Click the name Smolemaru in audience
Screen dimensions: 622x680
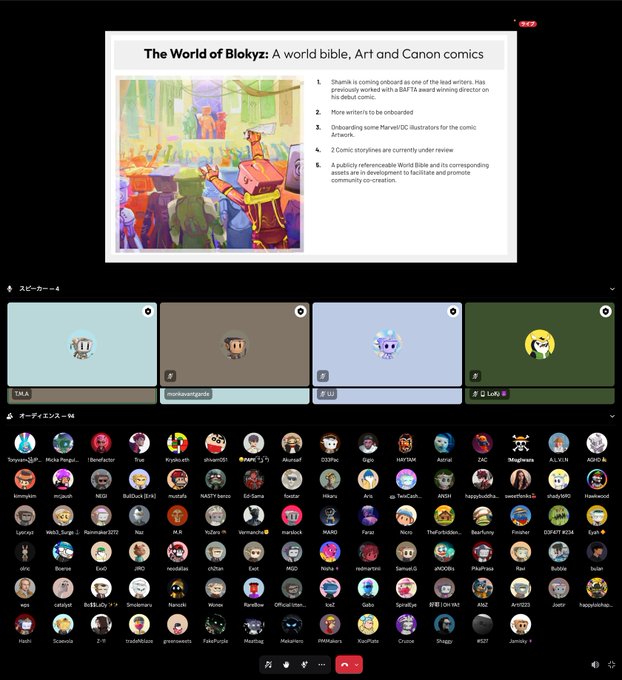click(x=139, y=605)
